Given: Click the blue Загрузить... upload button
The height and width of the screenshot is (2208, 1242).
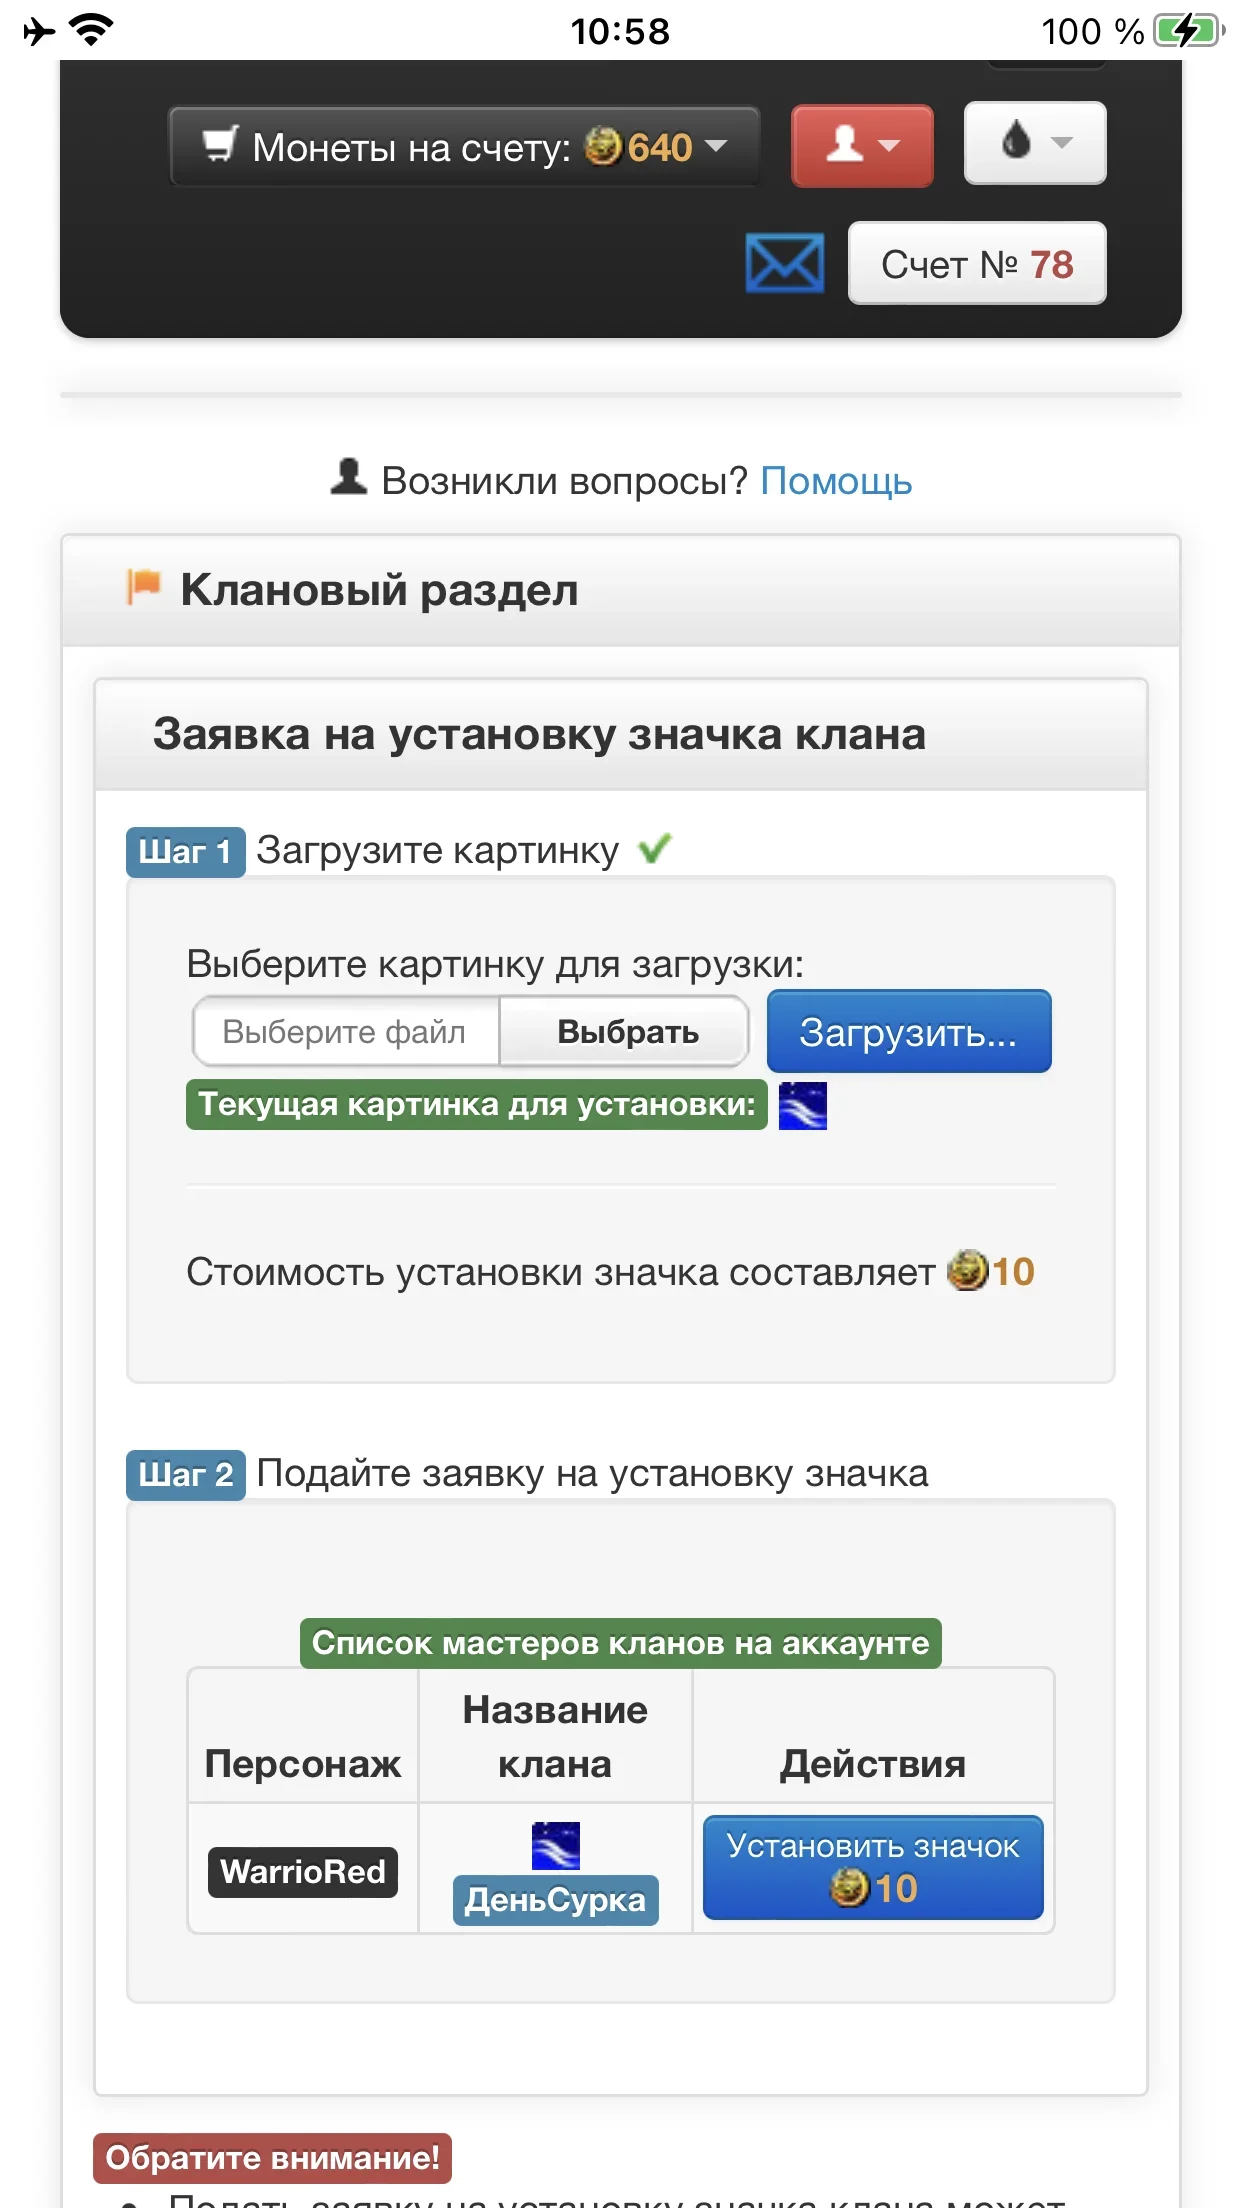Looking at the screenshot, I should coord(909,1031).
